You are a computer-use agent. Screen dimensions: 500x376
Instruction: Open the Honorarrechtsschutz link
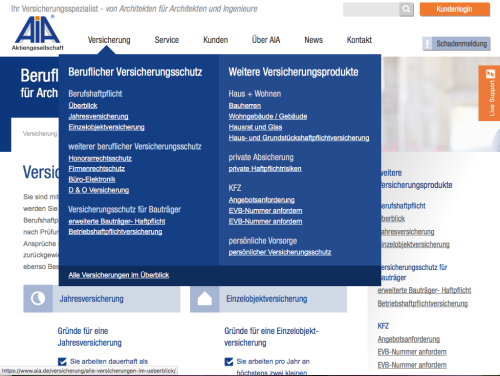tap(100, 158)
